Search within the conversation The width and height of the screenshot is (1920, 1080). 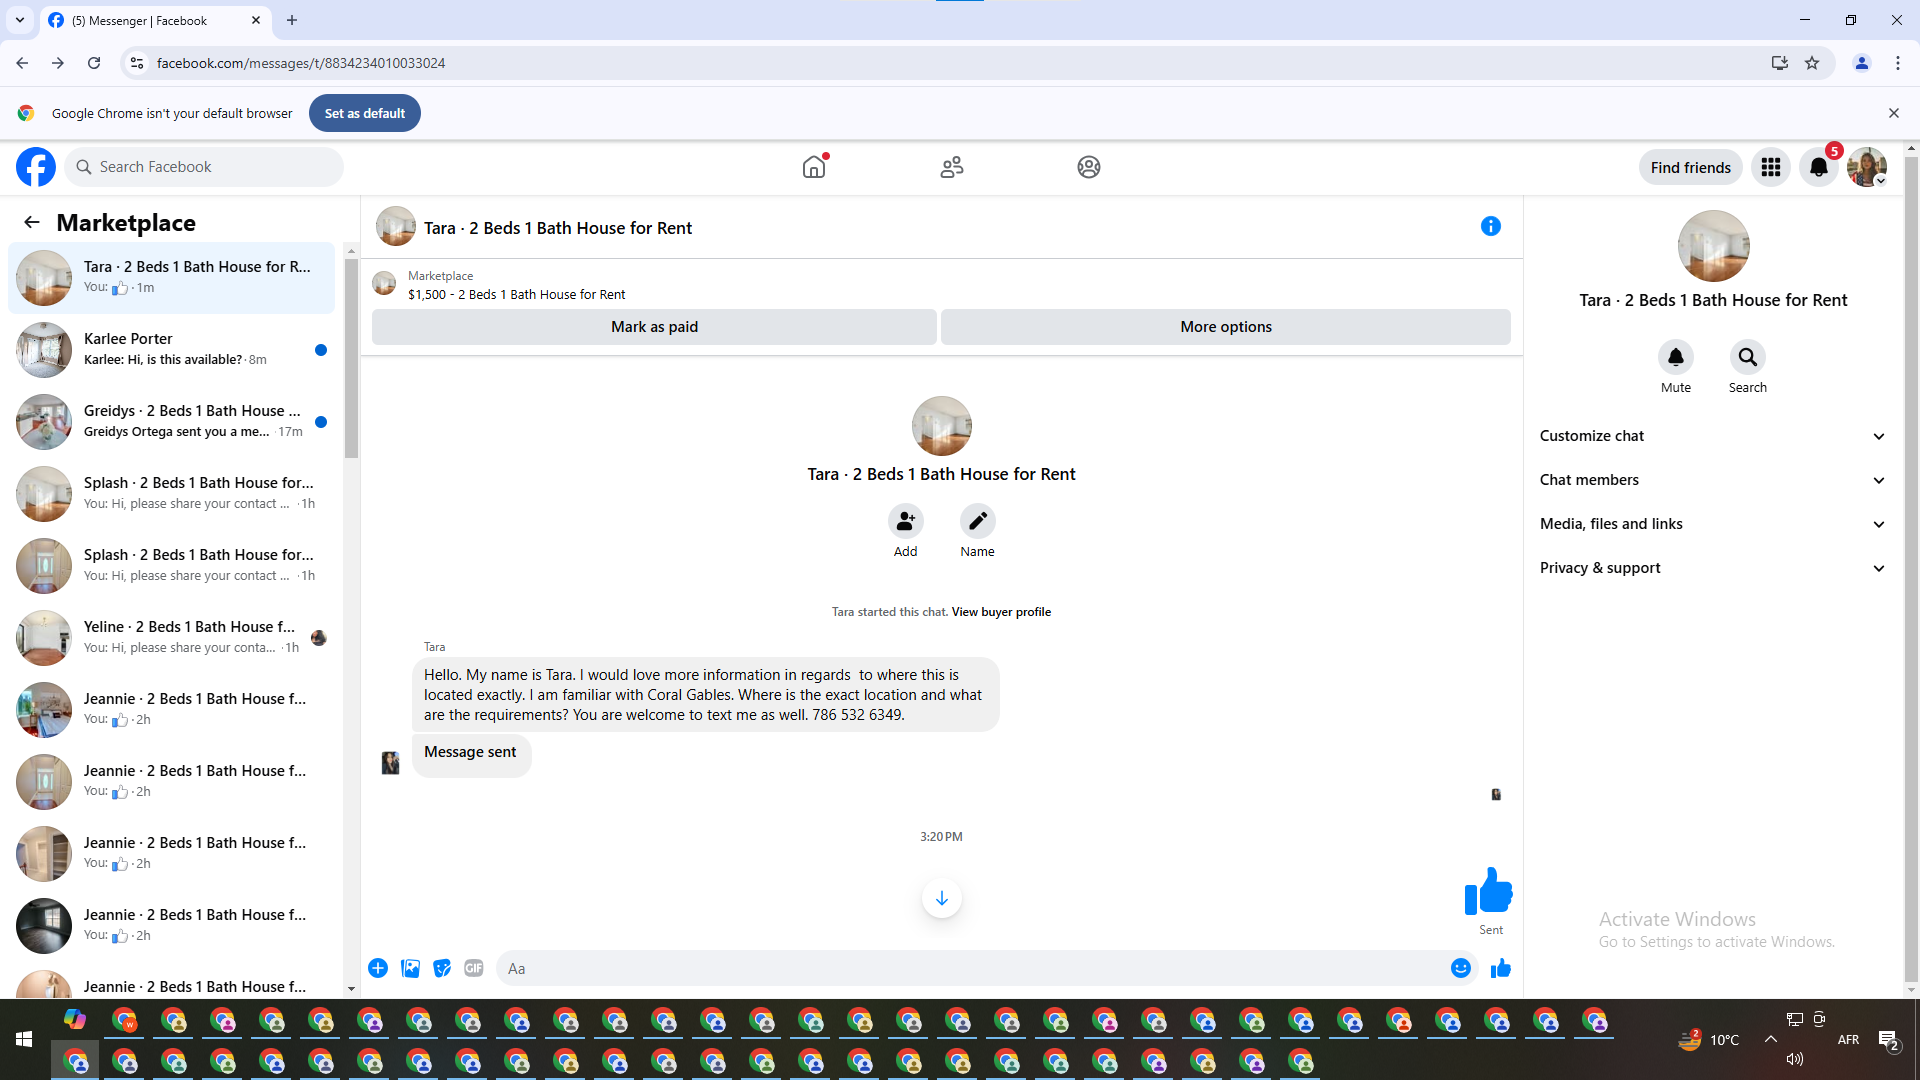tap(1748, 357)
